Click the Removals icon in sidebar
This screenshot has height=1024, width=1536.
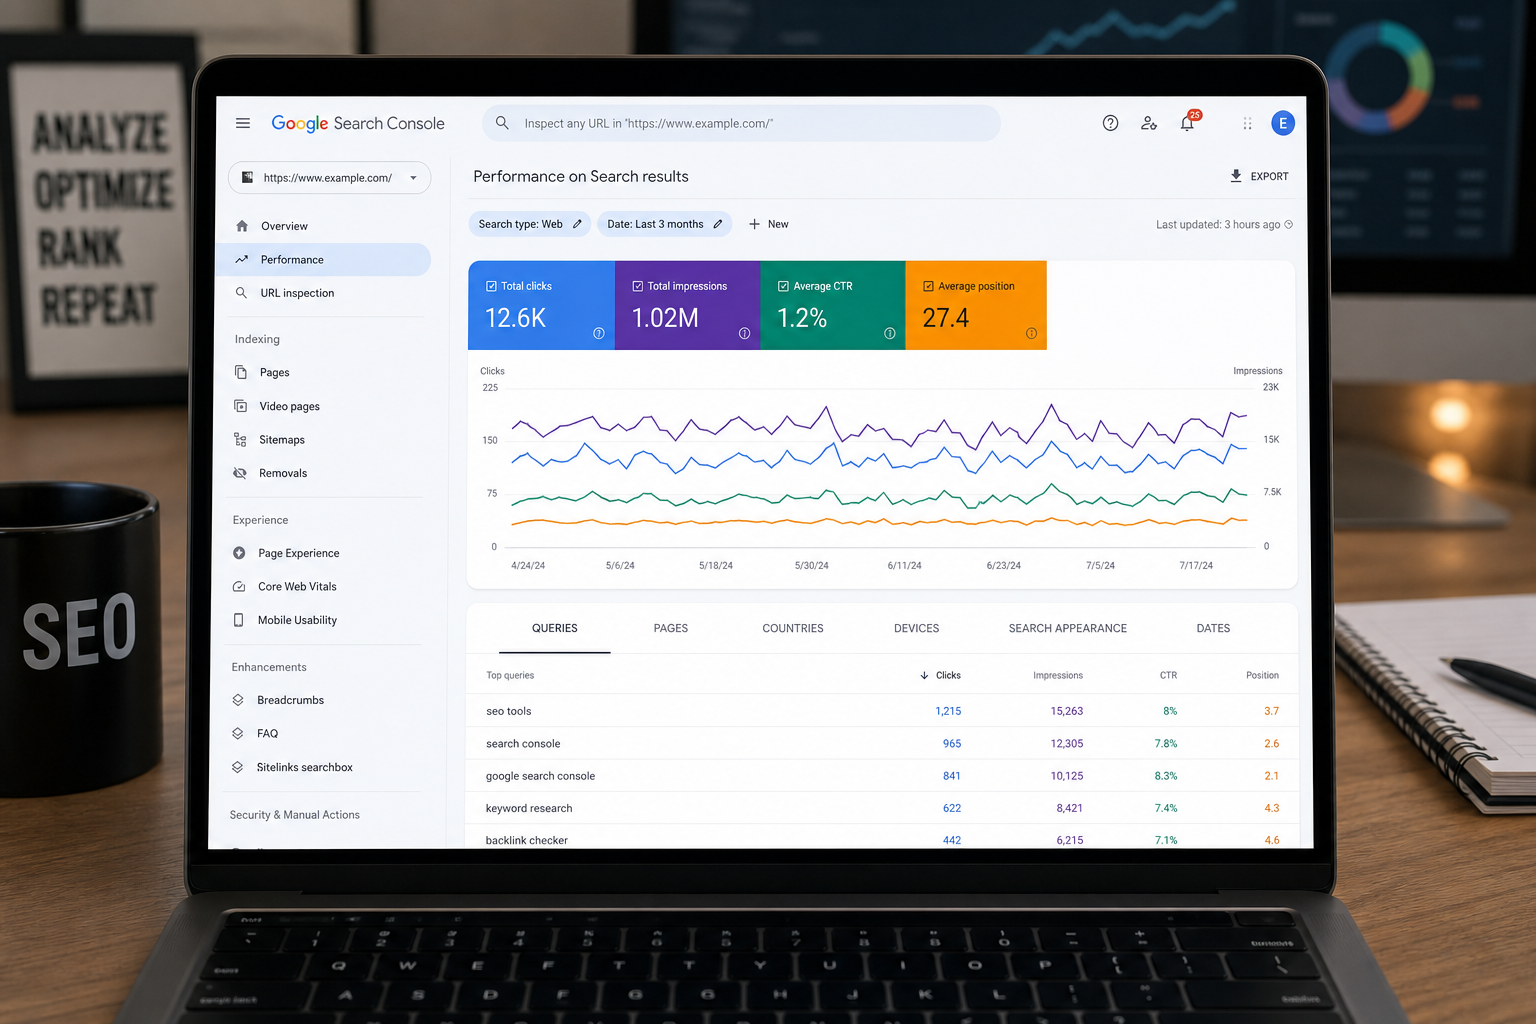click(x=240, y=473)
